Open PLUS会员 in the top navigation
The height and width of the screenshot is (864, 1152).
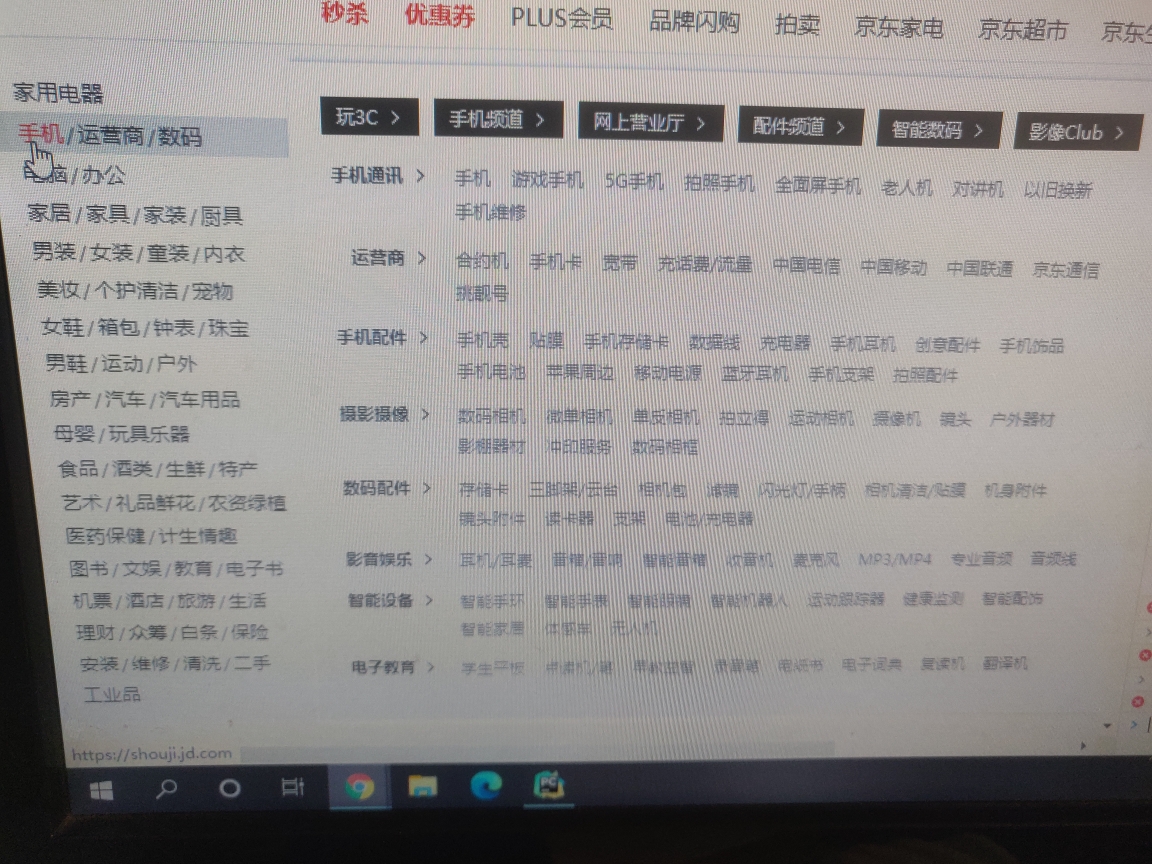[x=562, y=18]
